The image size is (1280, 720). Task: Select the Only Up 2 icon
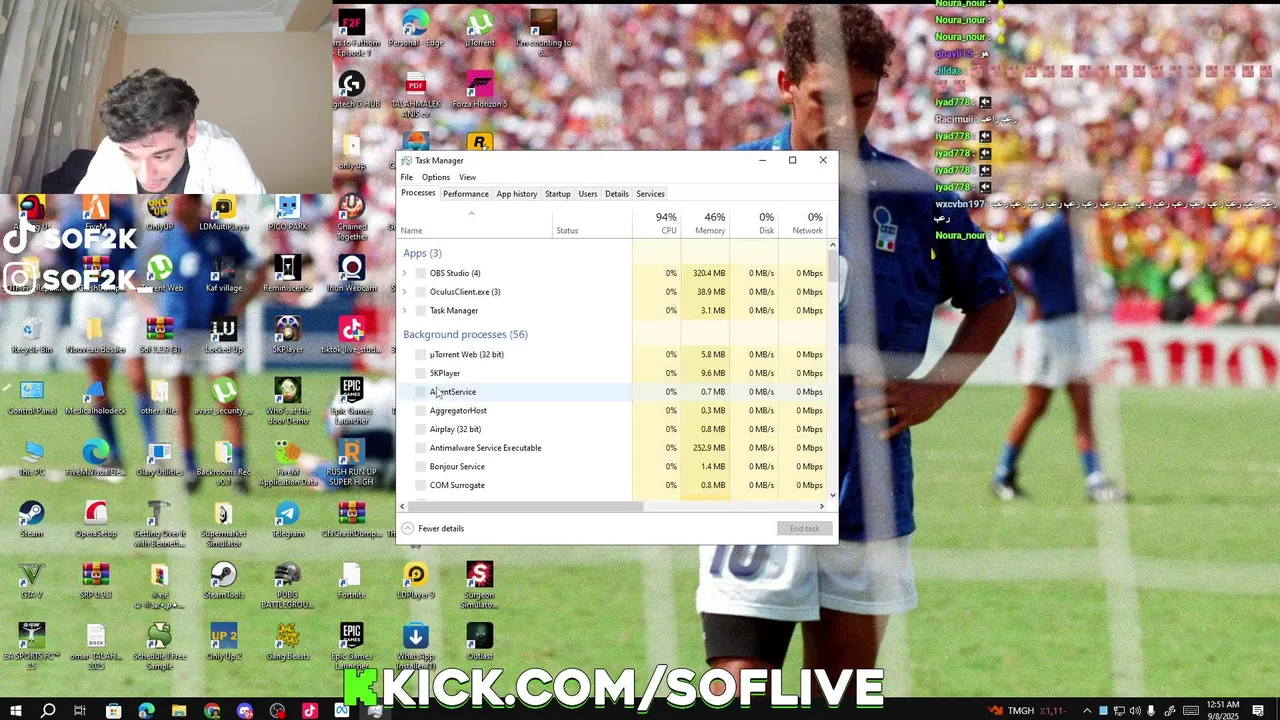point(224,642)
